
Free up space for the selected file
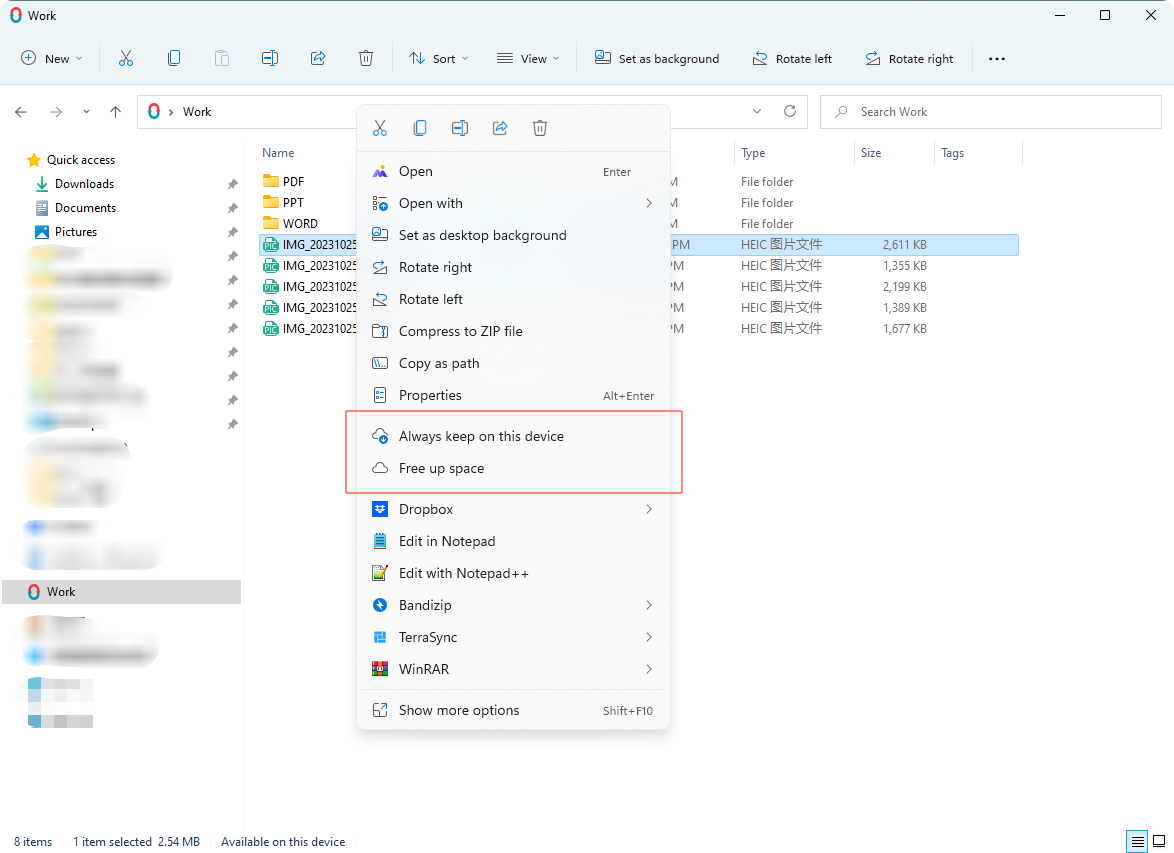(x=440, y=468)
